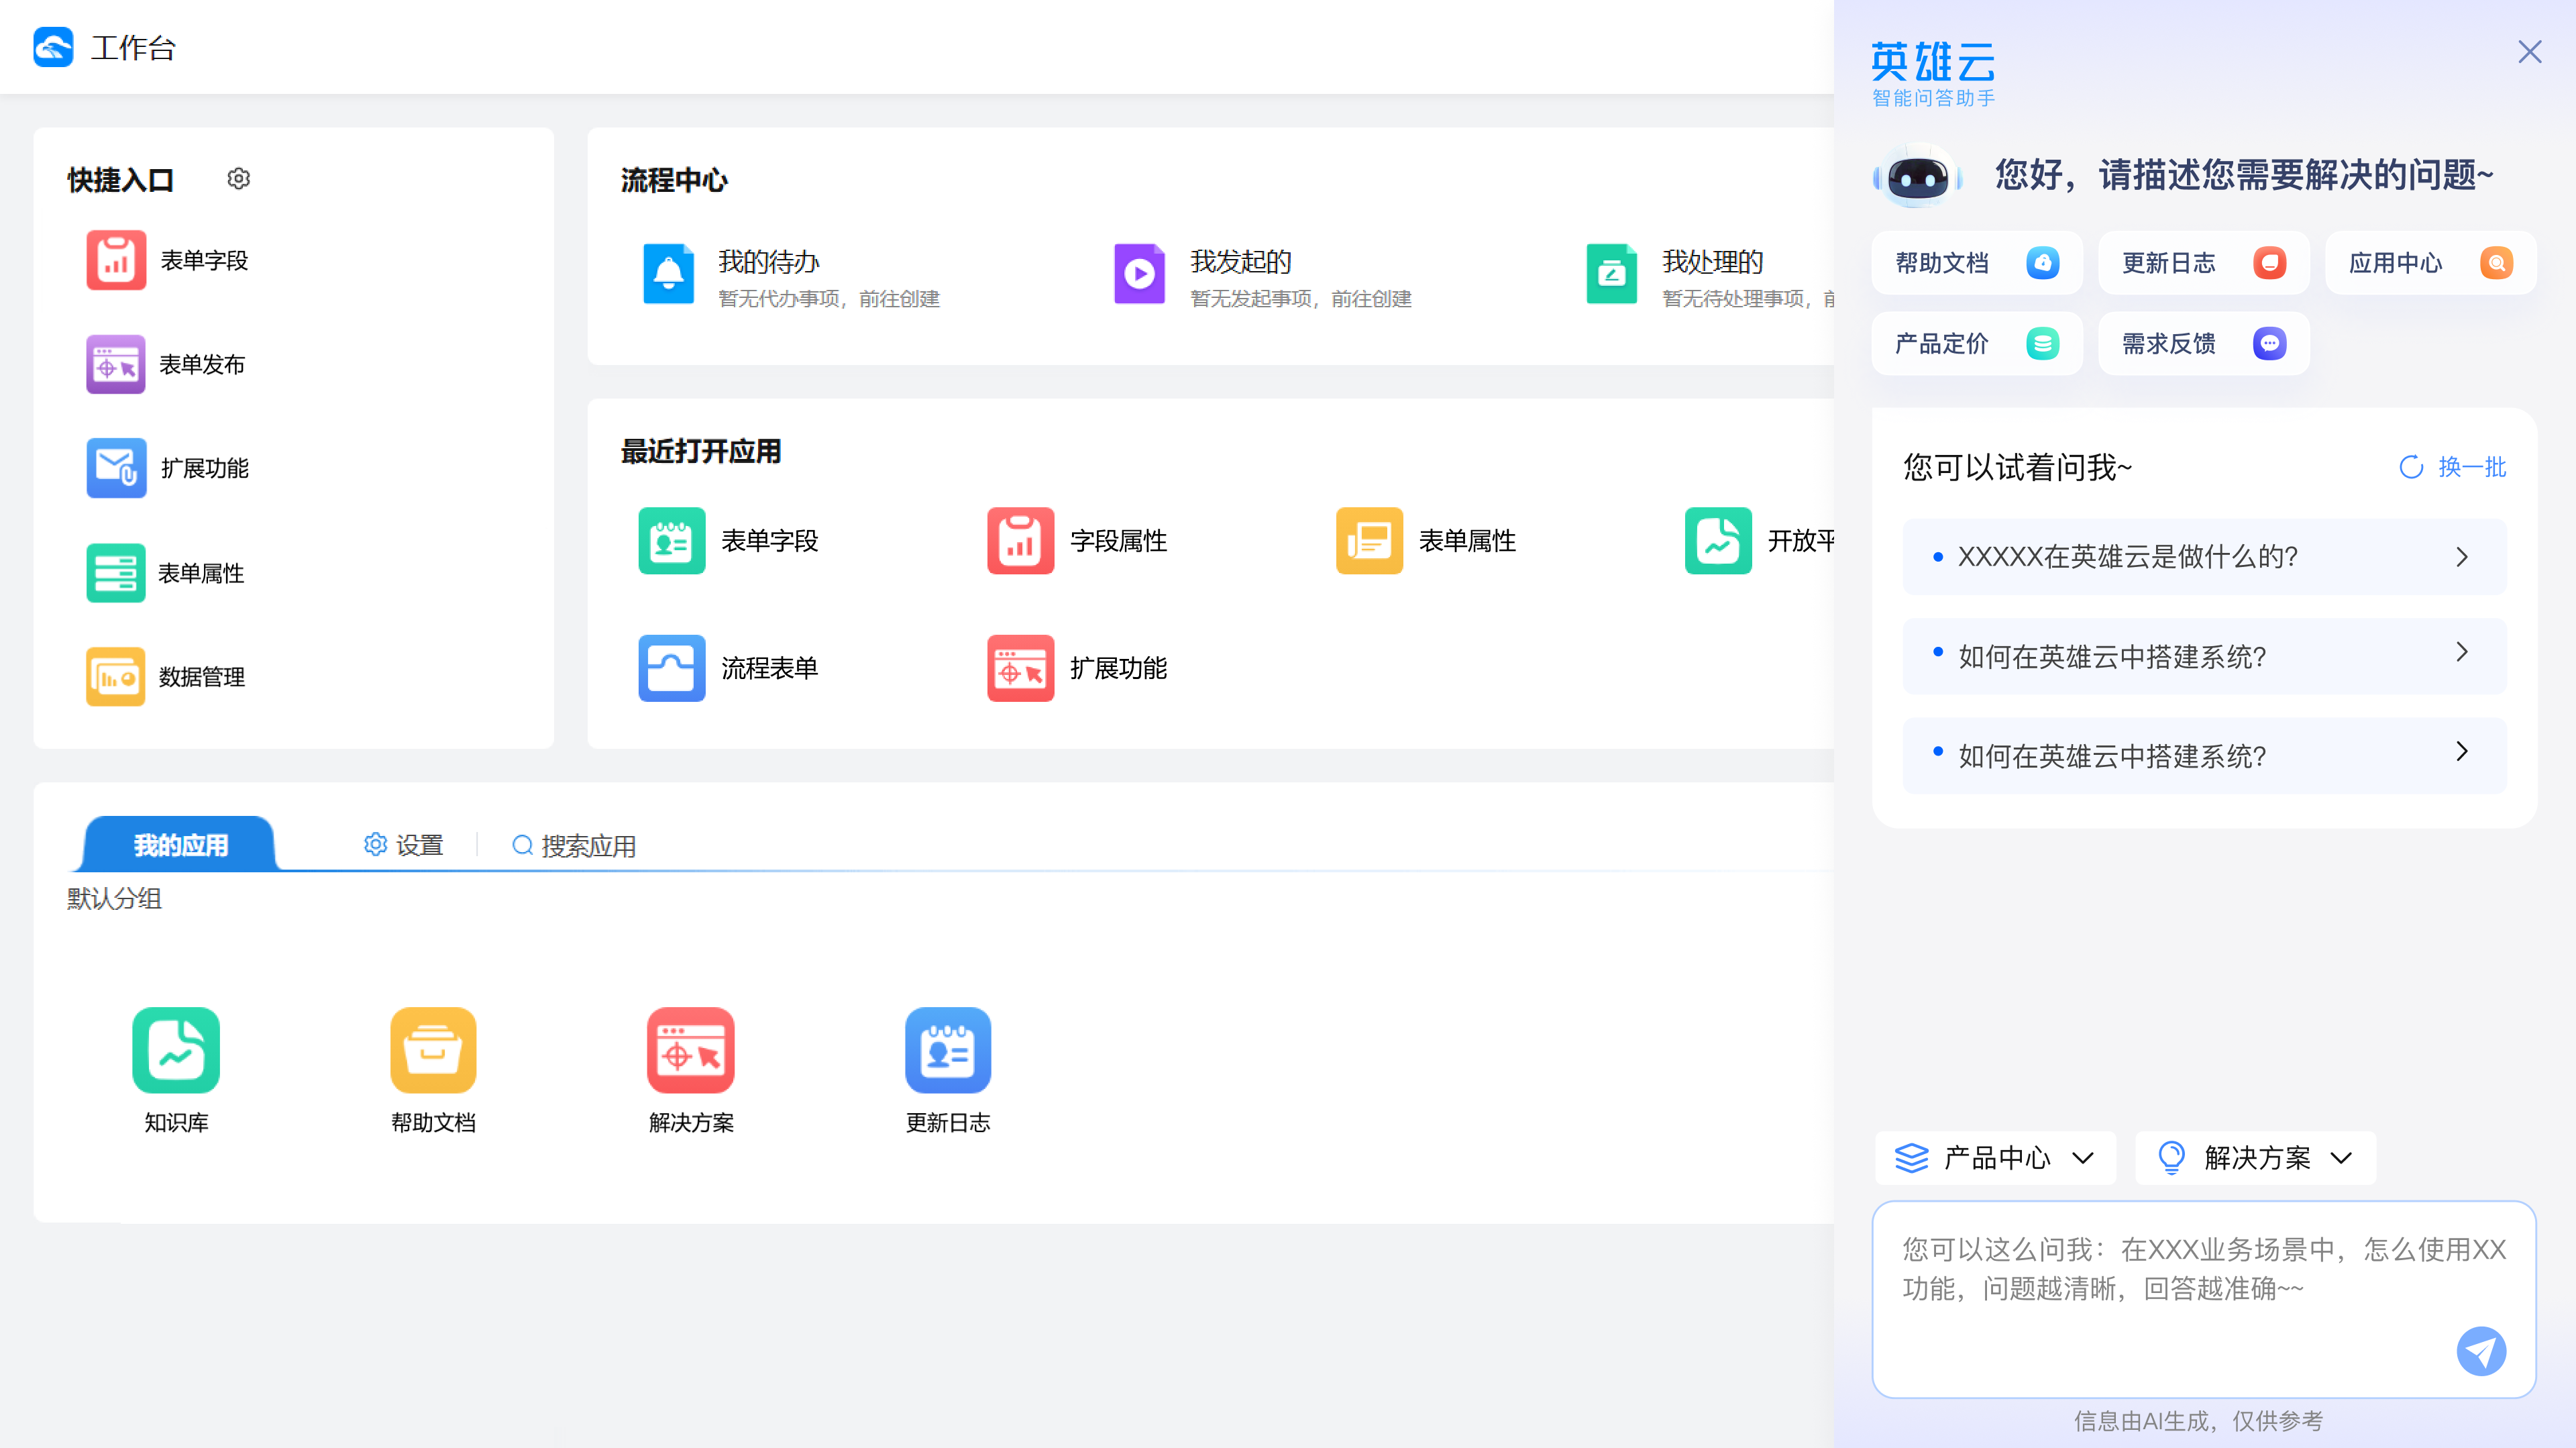Viewport: 2576px width, 1448px height.
Task: Open 表单发布 icon in 快捷入口
Action: click(116, 364)
